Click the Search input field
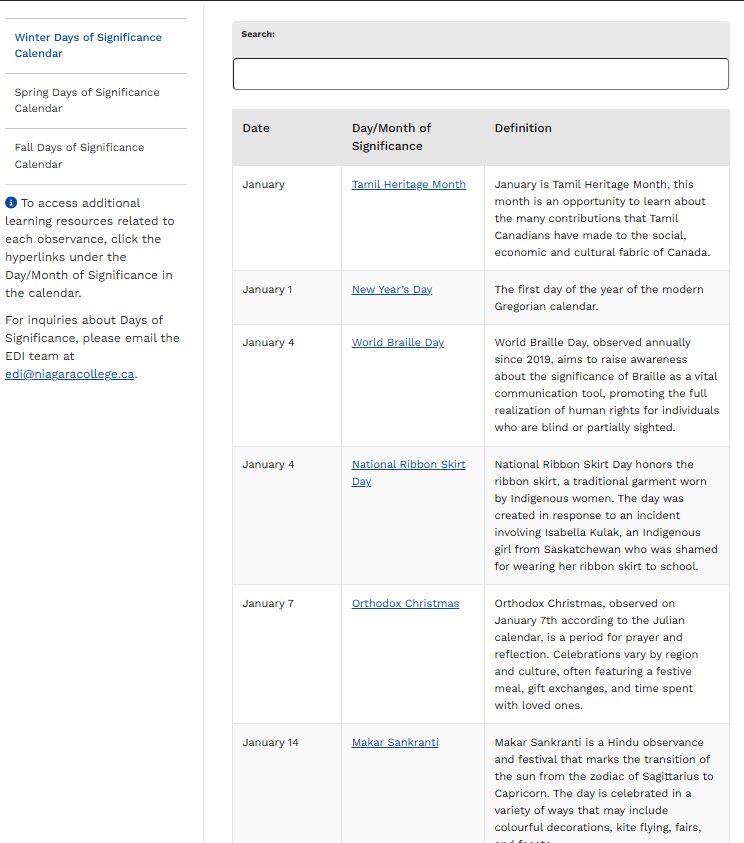The image size is (744, 843). 480,74
